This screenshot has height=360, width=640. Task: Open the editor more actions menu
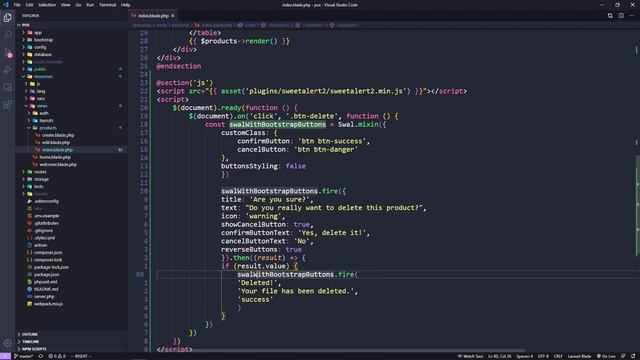coord(632,16)
